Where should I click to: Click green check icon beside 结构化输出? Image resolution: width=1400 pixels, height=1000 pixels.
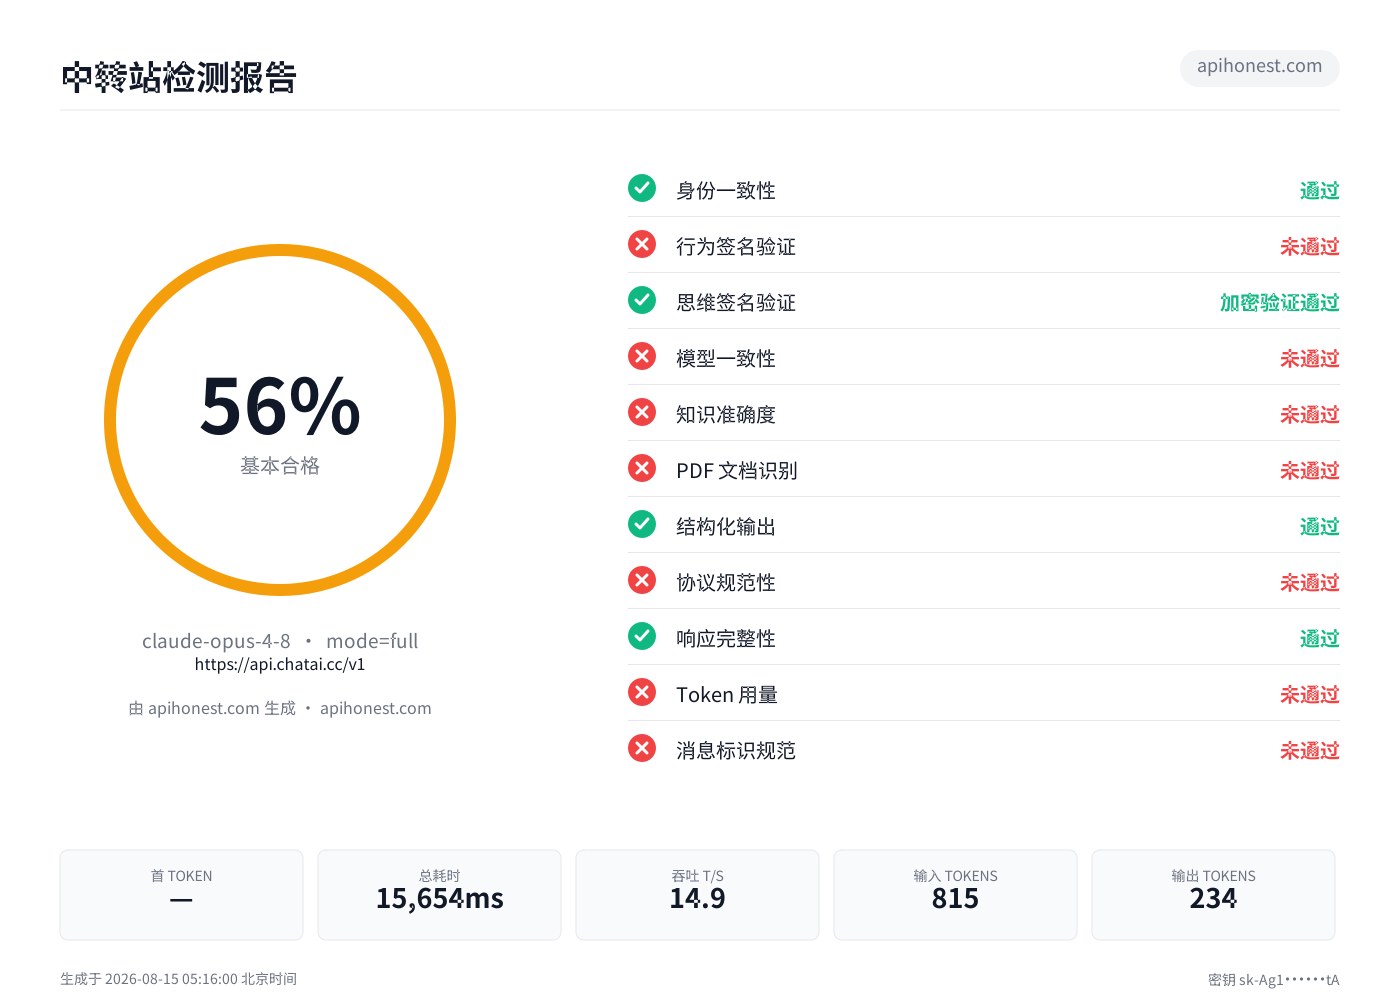(642, 524)
